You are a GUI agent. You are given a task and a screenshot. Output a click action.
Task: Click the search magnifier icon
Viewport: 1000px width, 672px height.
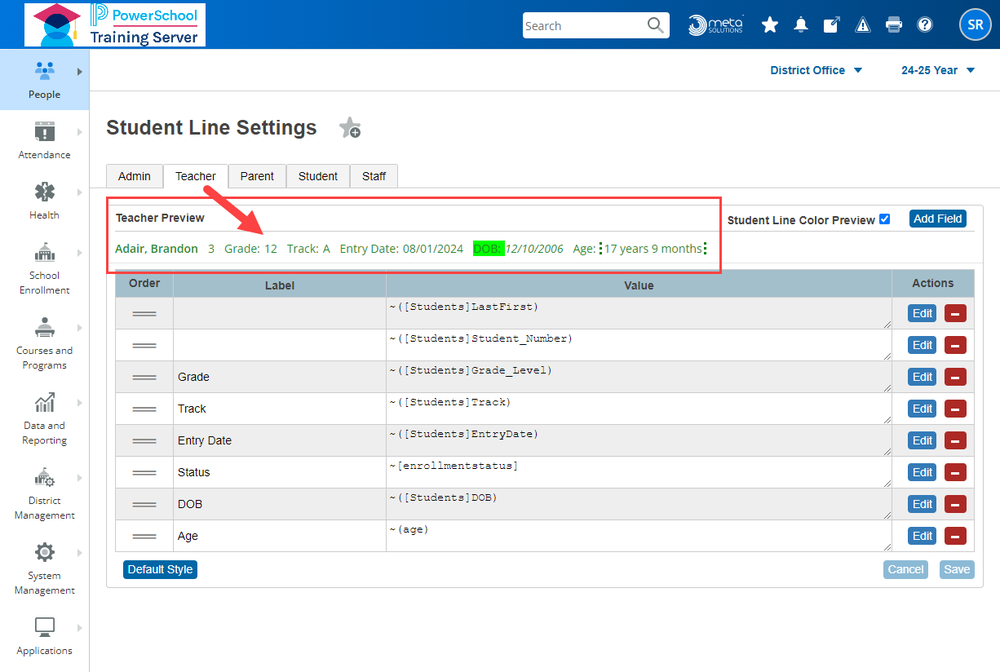coord(655,26)
